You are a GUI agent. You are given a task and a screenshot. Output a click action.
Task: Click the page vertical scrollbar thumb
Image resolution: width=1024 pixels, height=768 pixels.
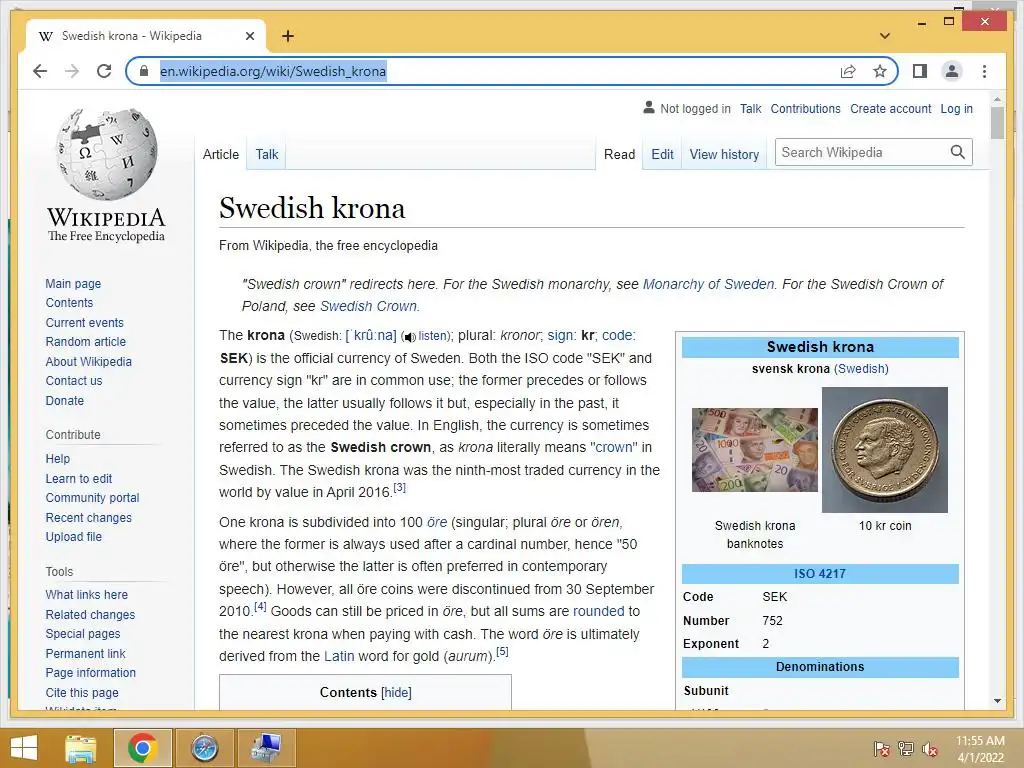[x=997, y=123]
